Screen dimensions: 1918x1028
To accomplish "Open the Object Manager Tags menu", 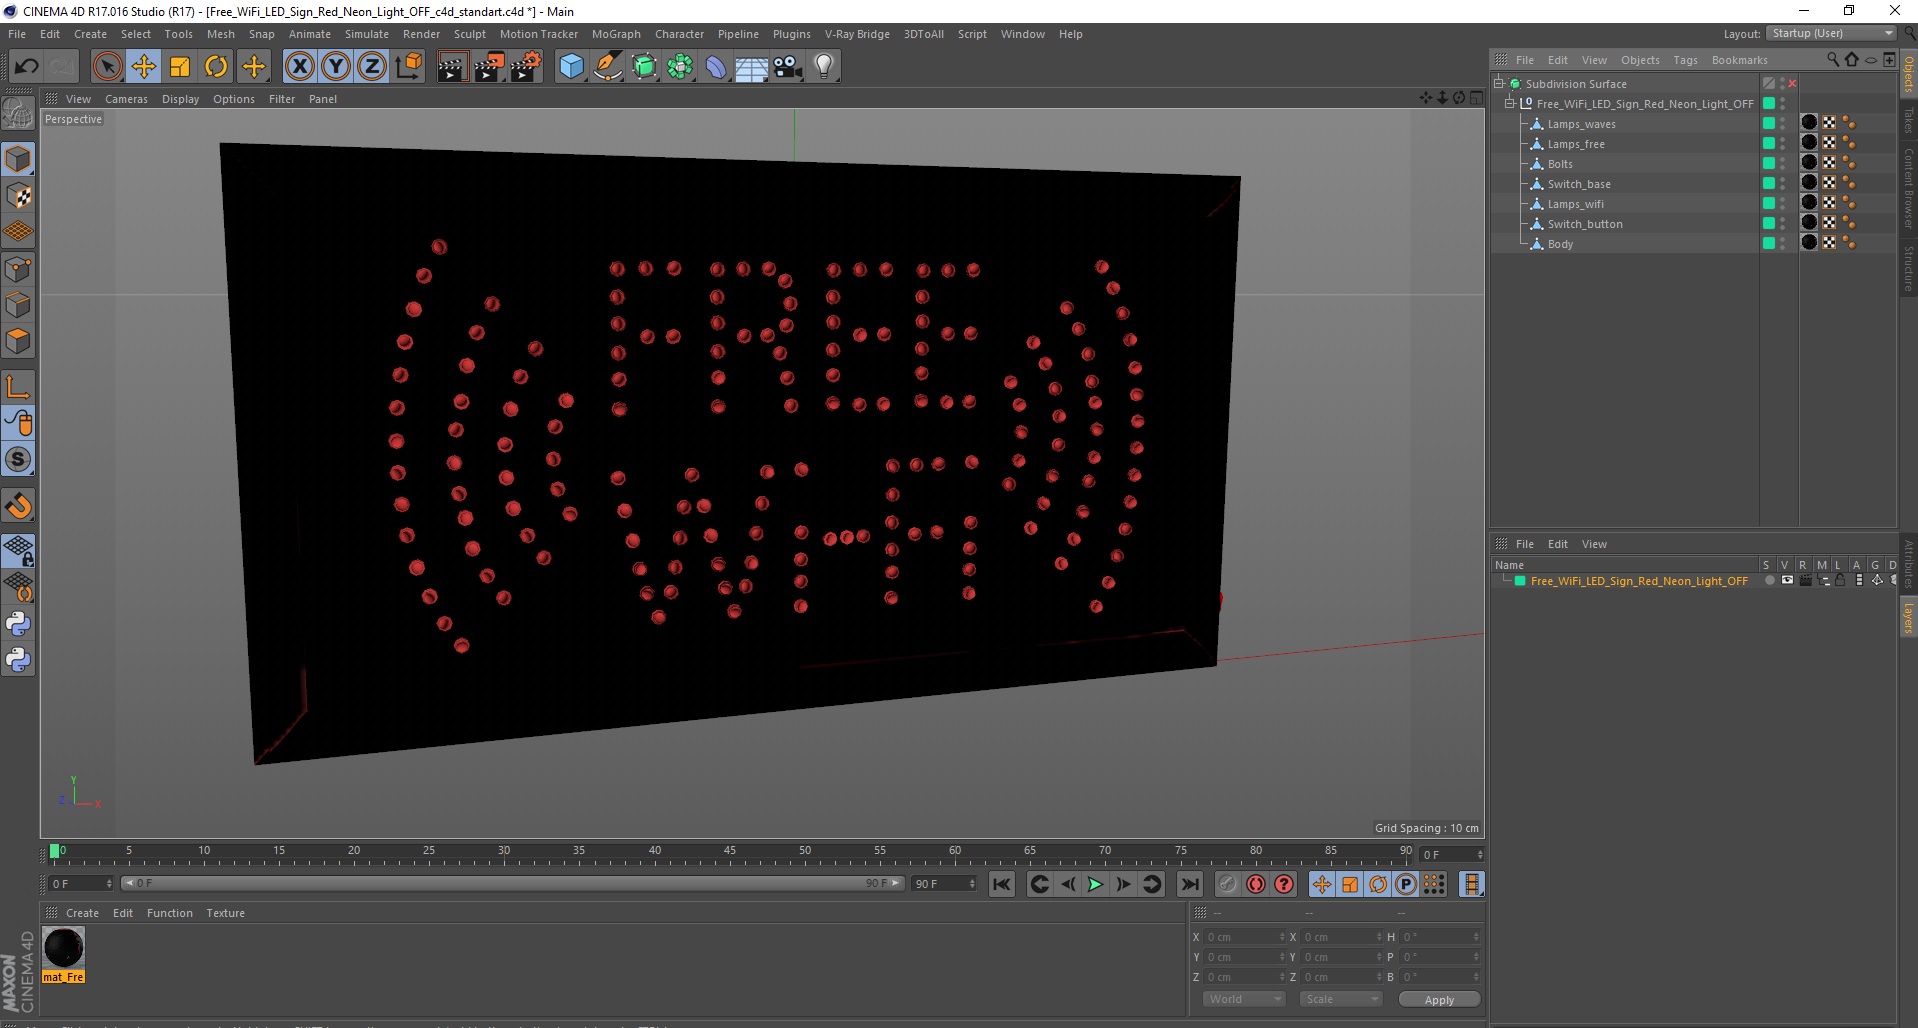I will [x=1685, y=60].
